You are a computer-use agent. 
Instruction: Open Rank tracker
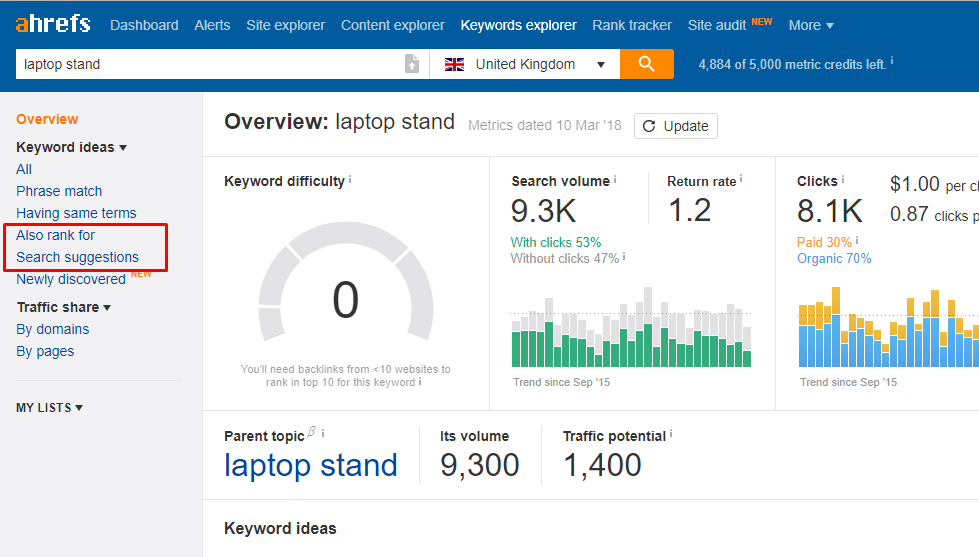point(632,26)
